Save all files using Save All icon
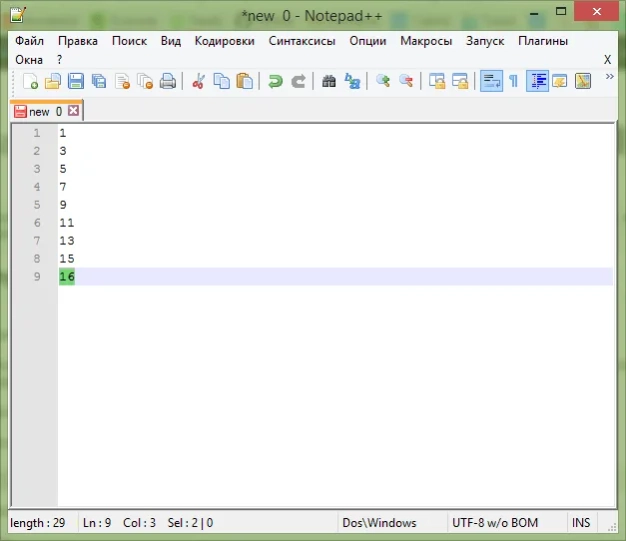The width and height of the screenshot is (626, 541). coord(99,81)
